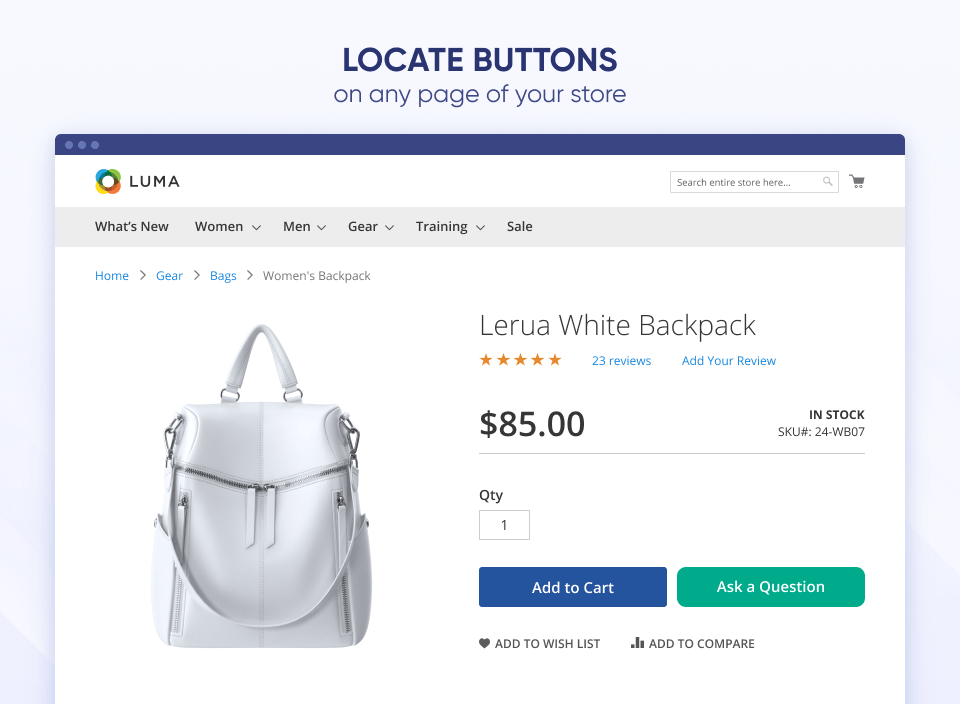The width and height of the screenshot is (960, 704).
Task: Click the Add Your Review link
Action: [x=728, y=361]
